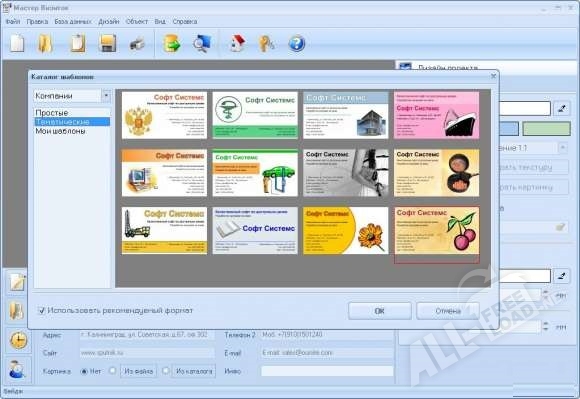580x399 pixels.
Task: Click the magnifier preview toolbar icon
Action: point(202,43)
